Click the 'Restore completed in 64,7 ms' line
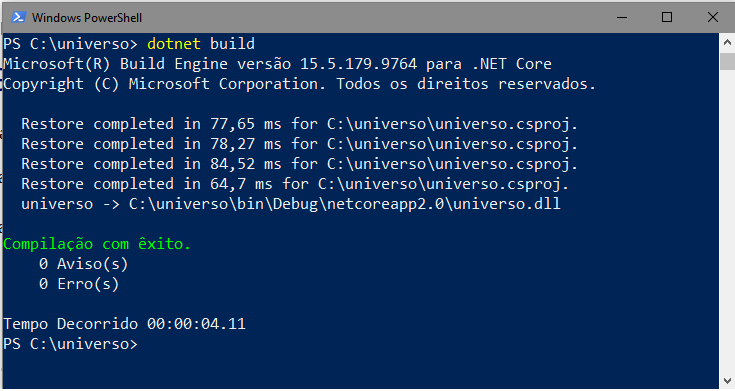Viewport: 735px width, 391px height. point(295,184)
